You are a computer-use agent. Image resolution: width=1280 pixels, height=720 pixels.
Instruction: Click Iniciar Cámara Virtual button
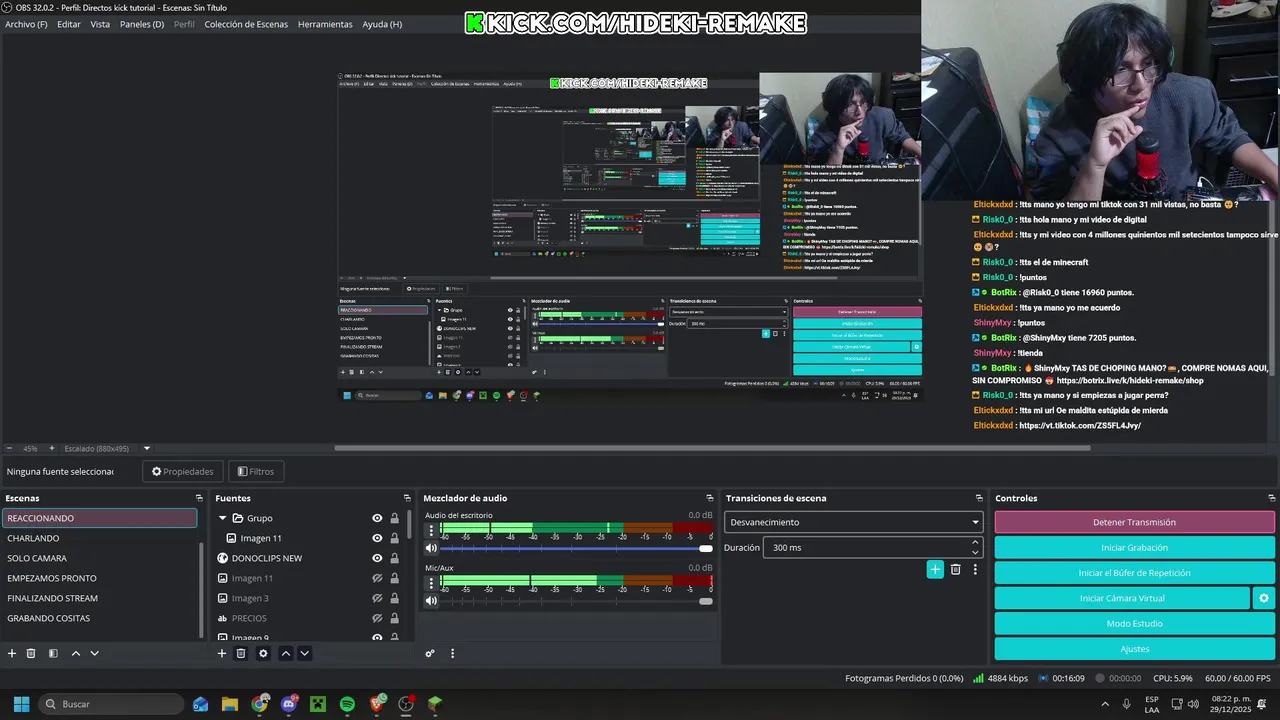pyautogui.click(x=1121, y=598)
